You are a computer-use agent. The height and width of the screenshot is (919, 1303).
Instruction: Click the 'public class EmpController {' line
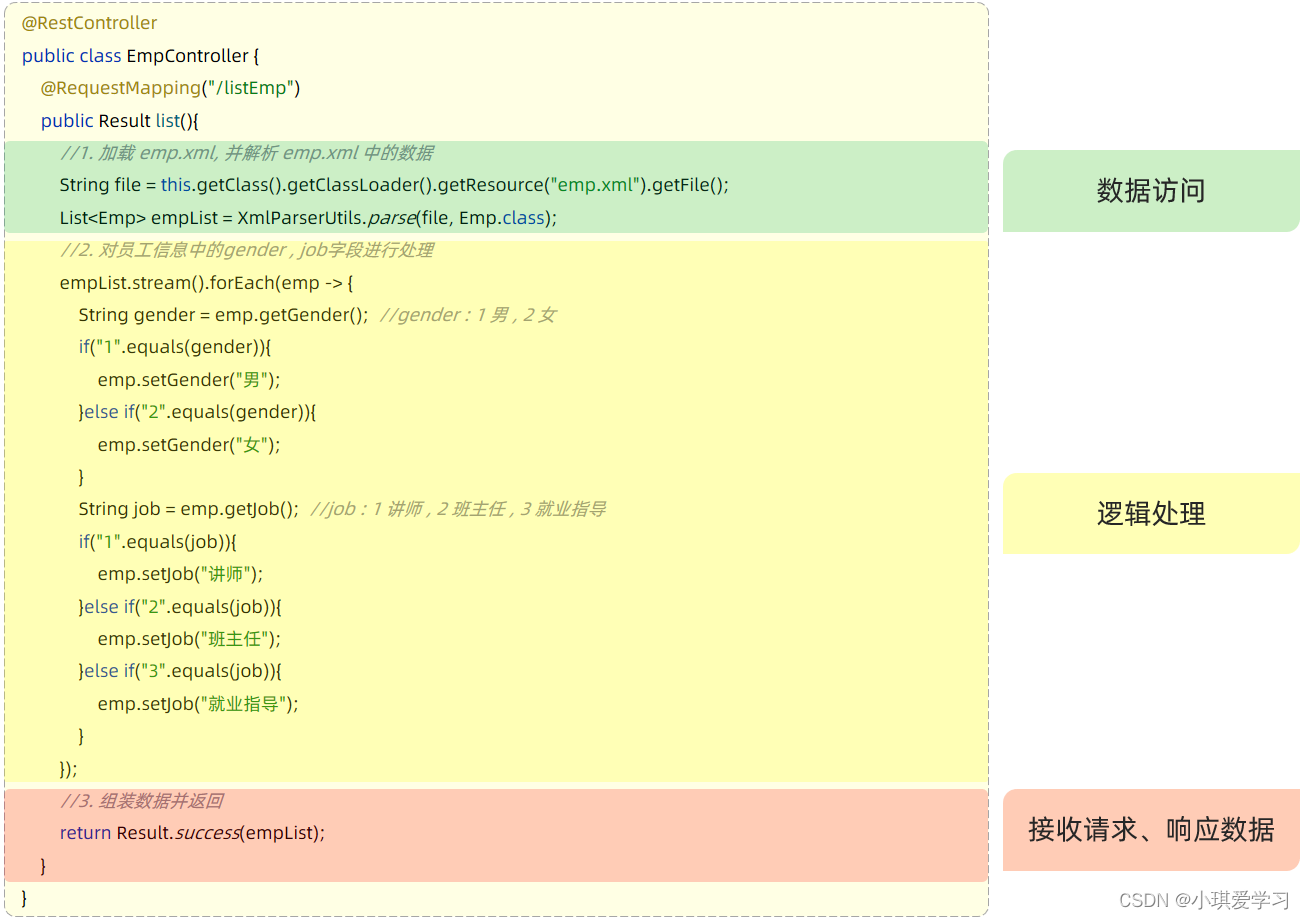pos(141,56)
